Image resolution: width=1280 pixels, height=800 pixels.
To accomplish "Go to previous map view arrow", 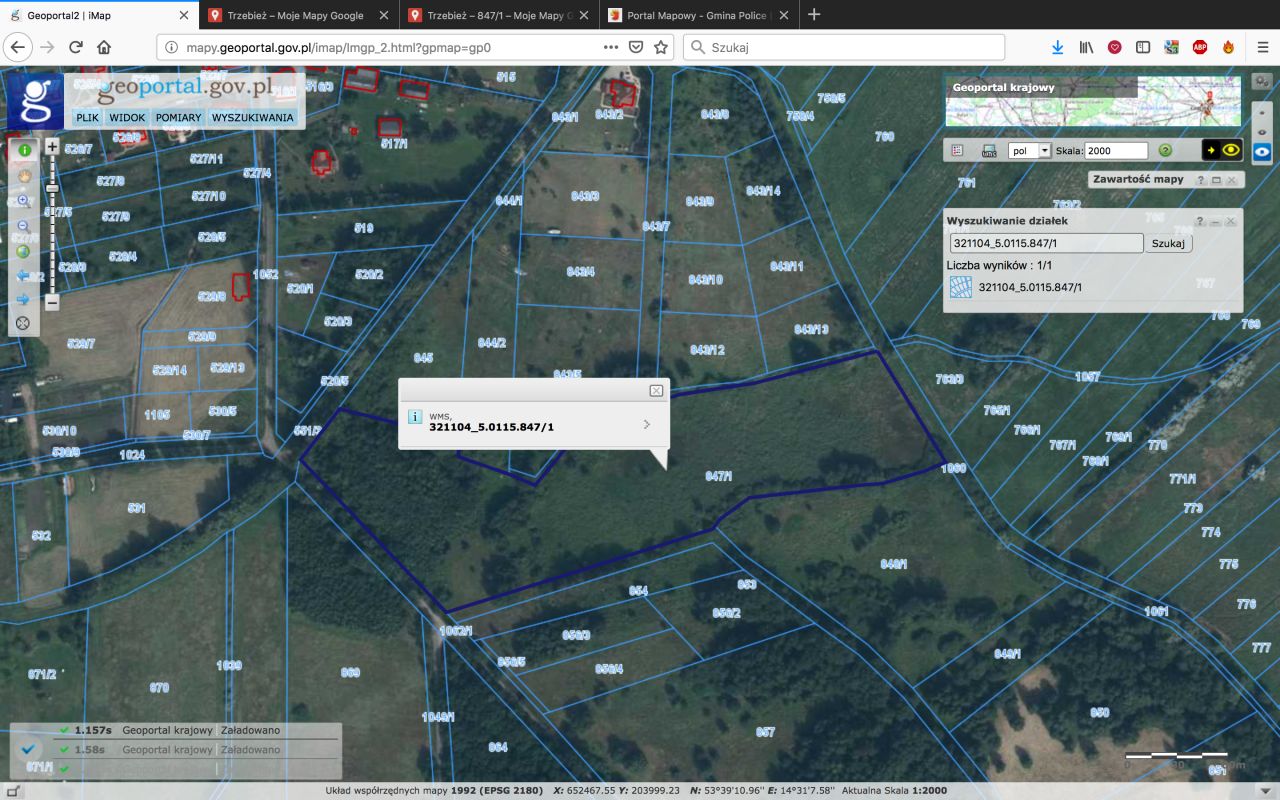I will tap(23, 276).
